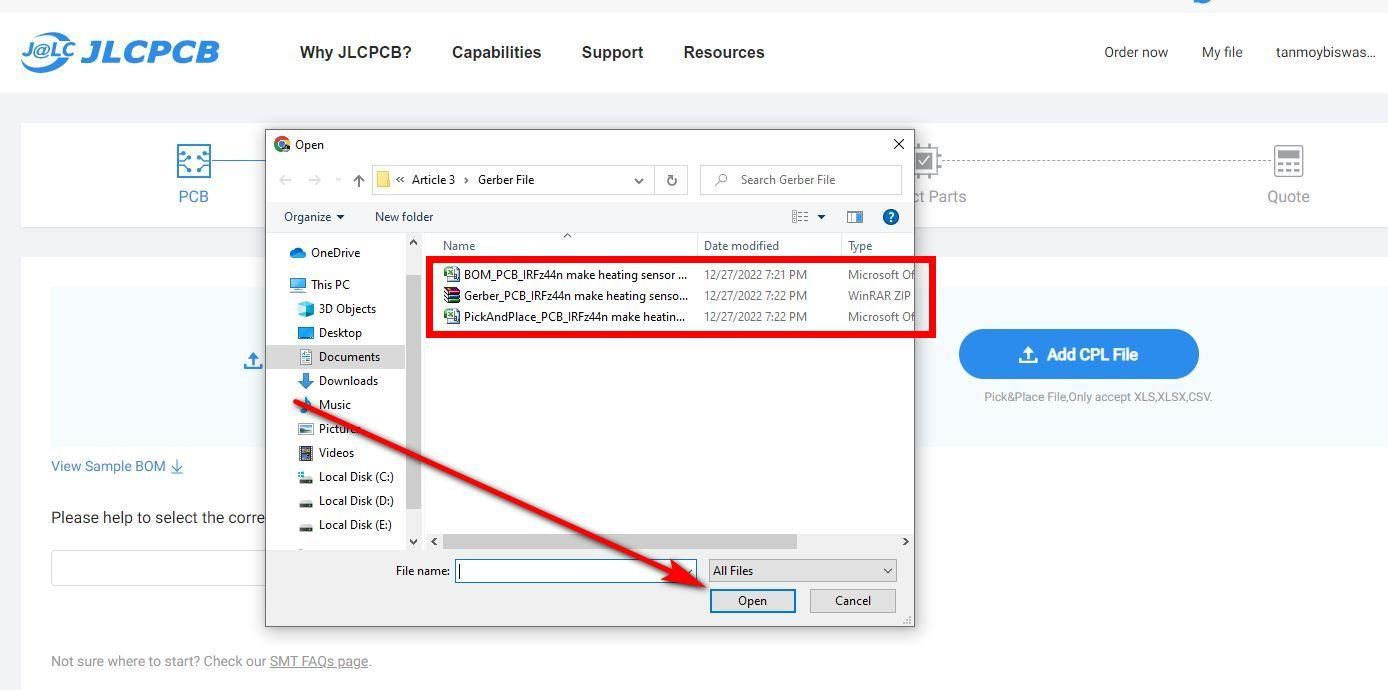This screenshot has height=690, width=1388.
Task: Open the SMT FAQs page link
Action: [x=319, y=661]
